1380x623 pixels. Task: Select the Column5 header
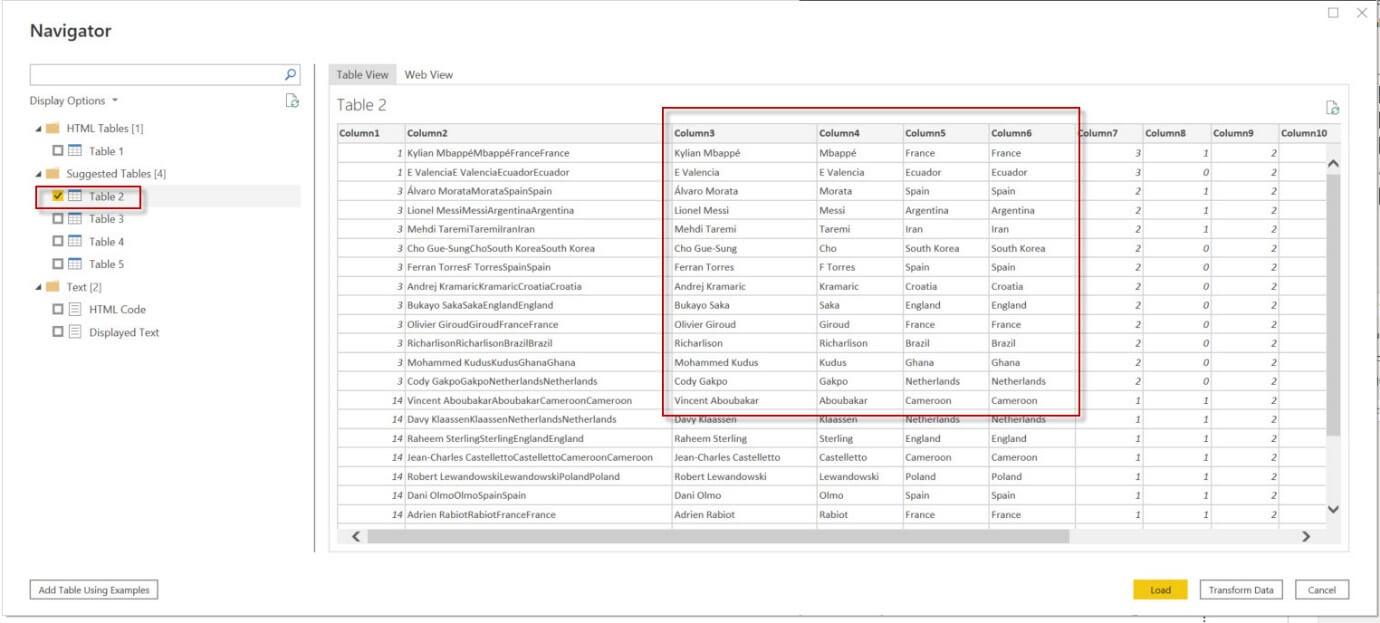pyautogui.click(x=945, y=133)
